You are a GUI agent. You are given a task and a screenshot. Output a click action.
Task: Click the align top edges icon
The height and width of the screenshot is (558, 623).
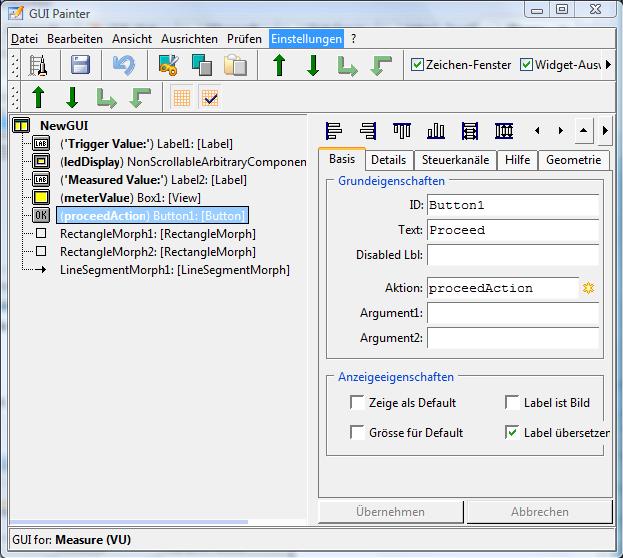(402, 130)
